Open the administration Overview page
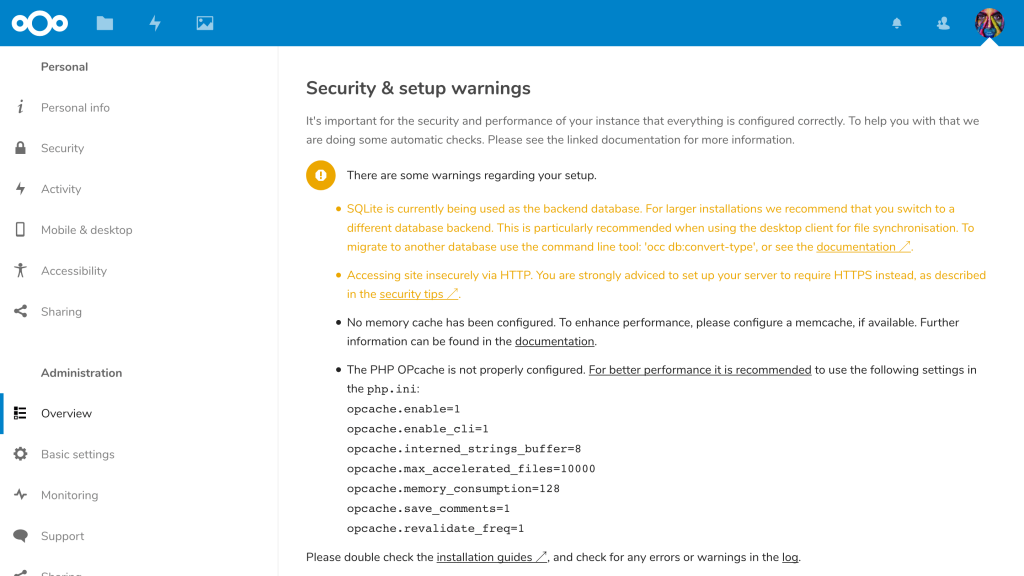Screen dimensions: 1024x576 pos(66,413)
